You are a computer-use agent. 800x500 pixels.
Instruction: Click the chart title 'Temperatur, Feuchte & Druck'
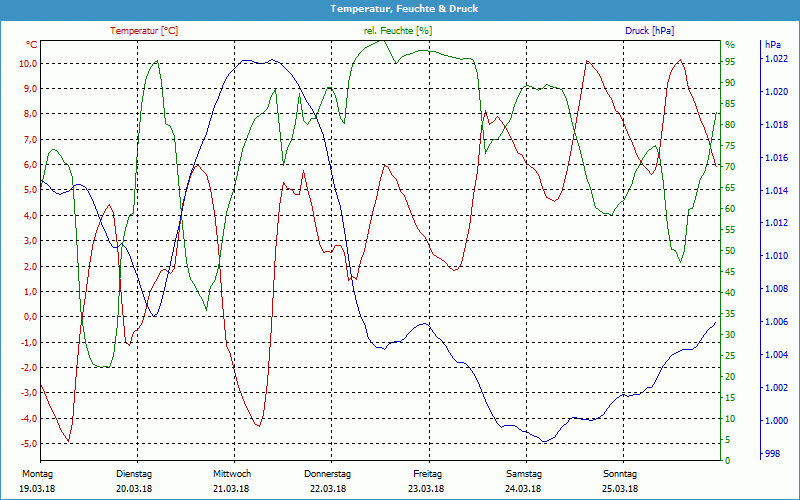[404, 9]
